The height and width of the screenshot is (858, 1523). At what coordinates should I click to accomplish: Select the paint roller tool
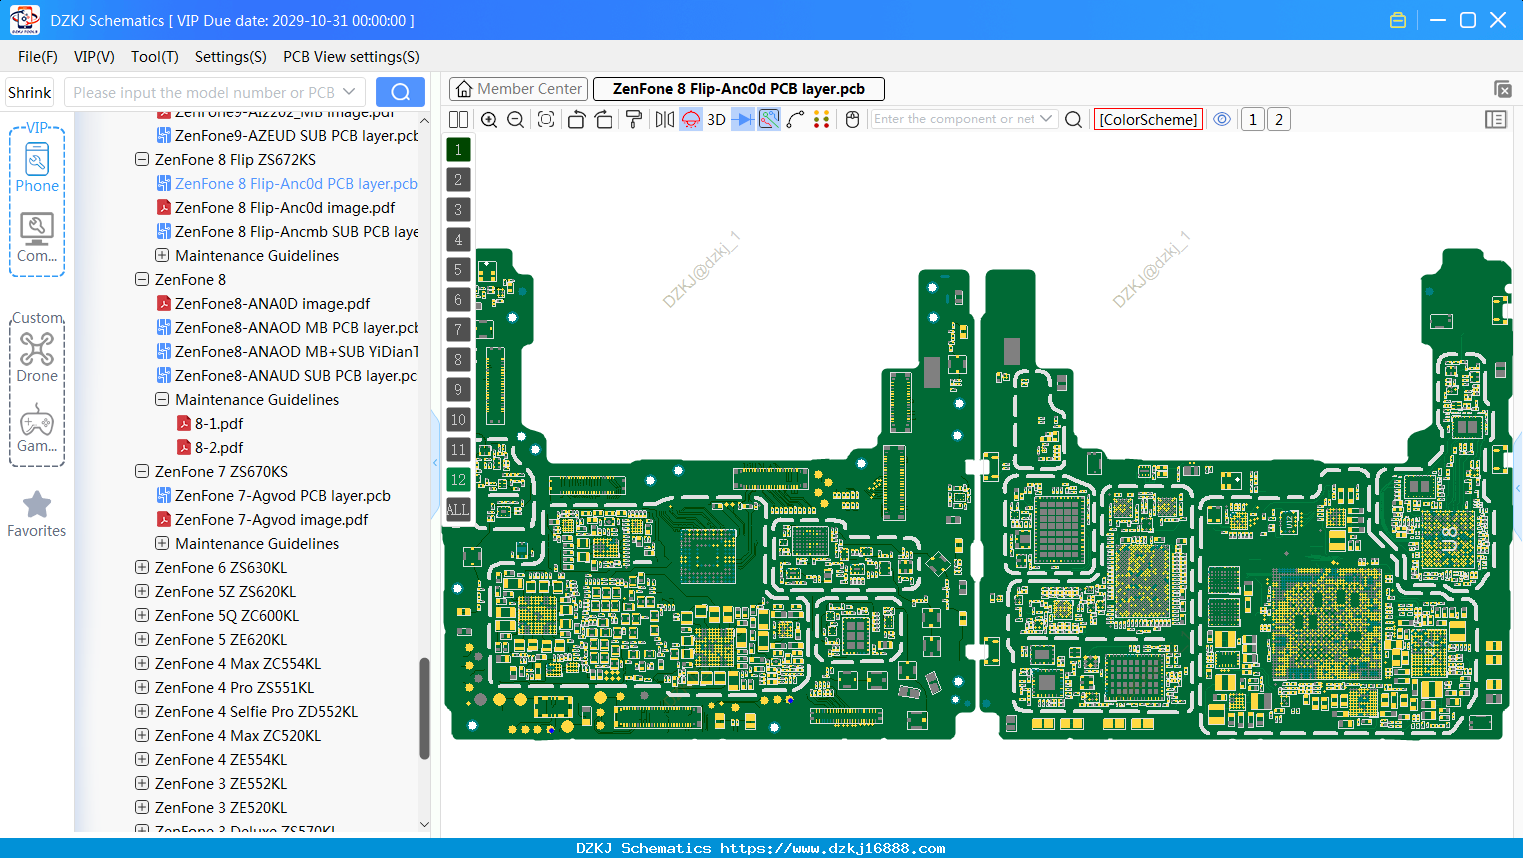tap(633, 119)
